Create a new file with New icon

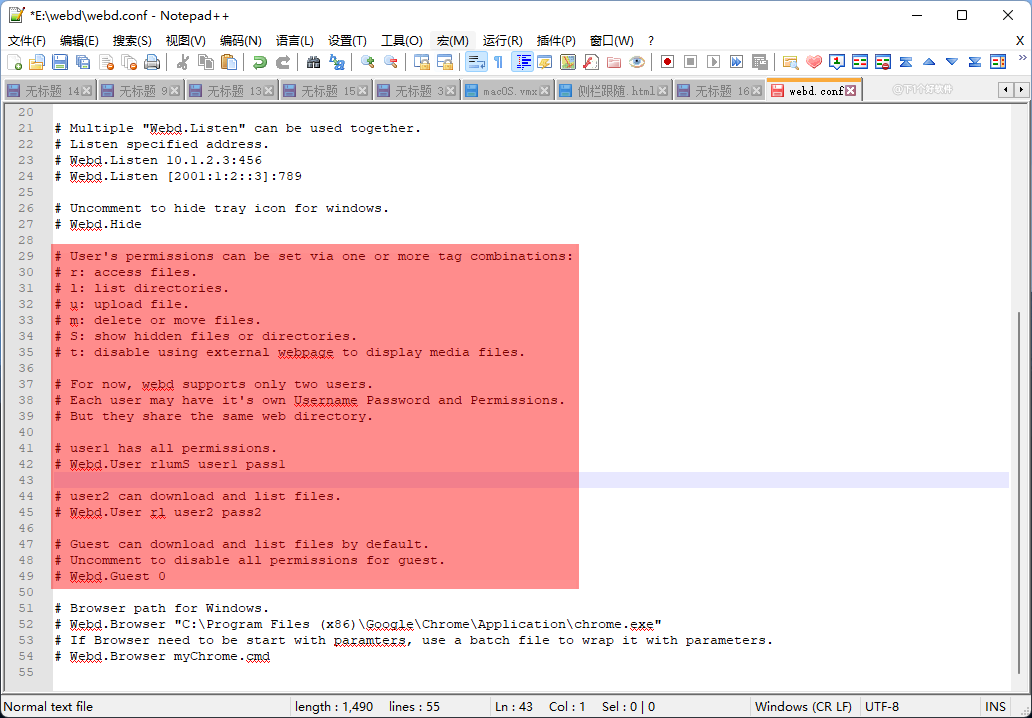14,63
